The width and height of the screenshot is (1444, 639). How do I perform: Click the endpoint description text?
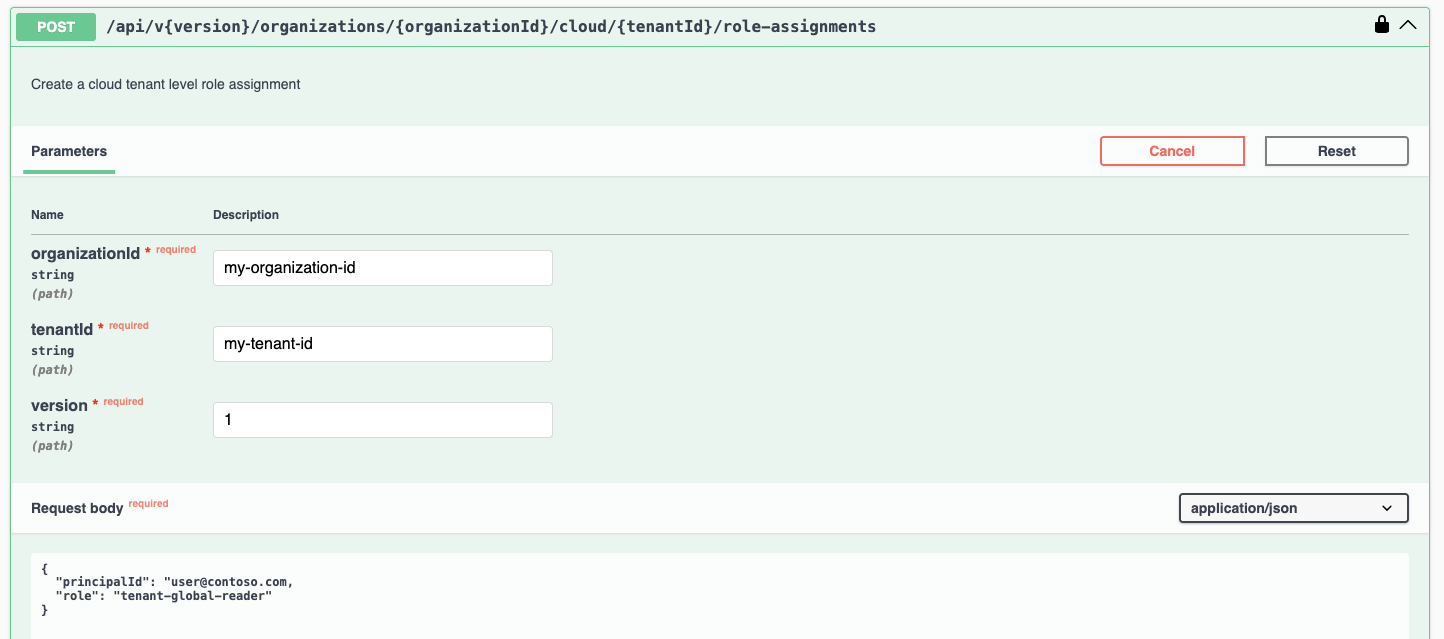[x=166, y=85]
